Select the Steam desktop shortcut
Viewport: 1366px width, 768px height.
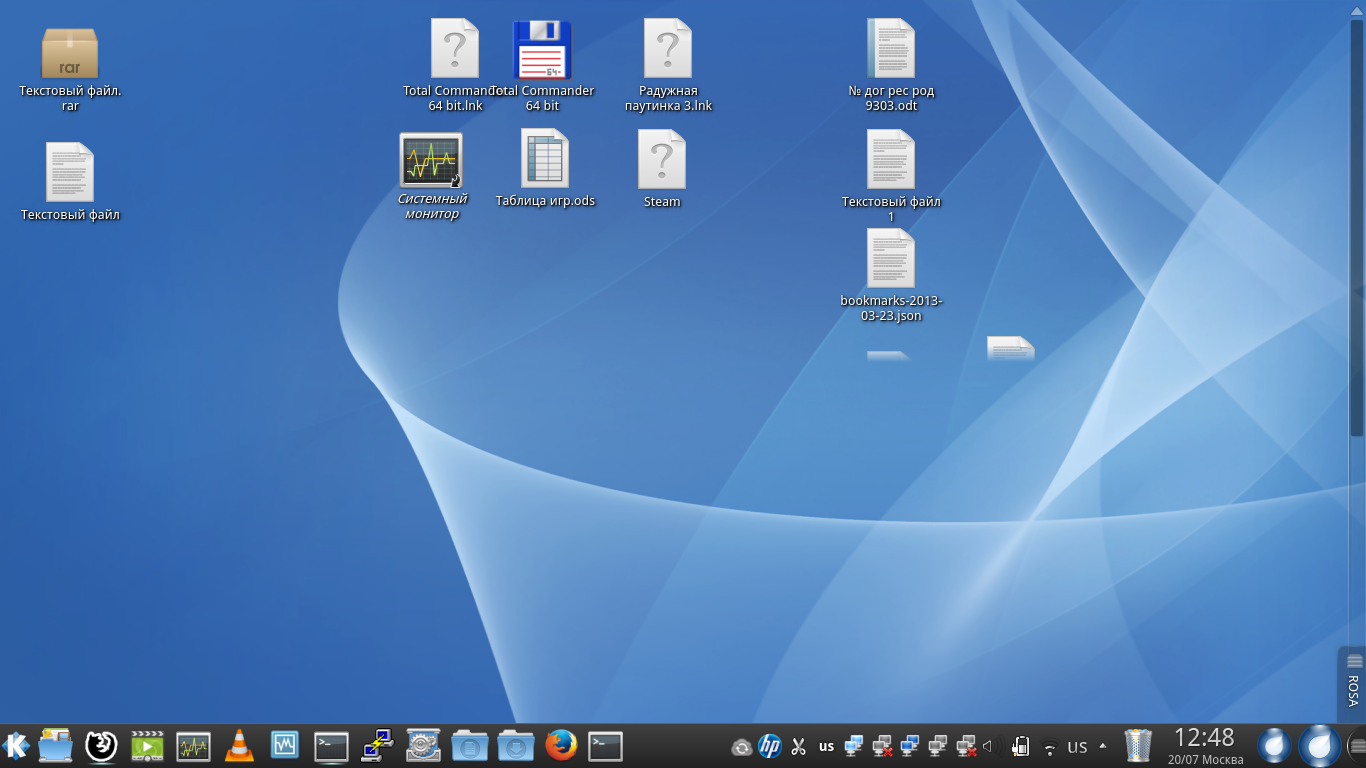(x=662, y=161)
